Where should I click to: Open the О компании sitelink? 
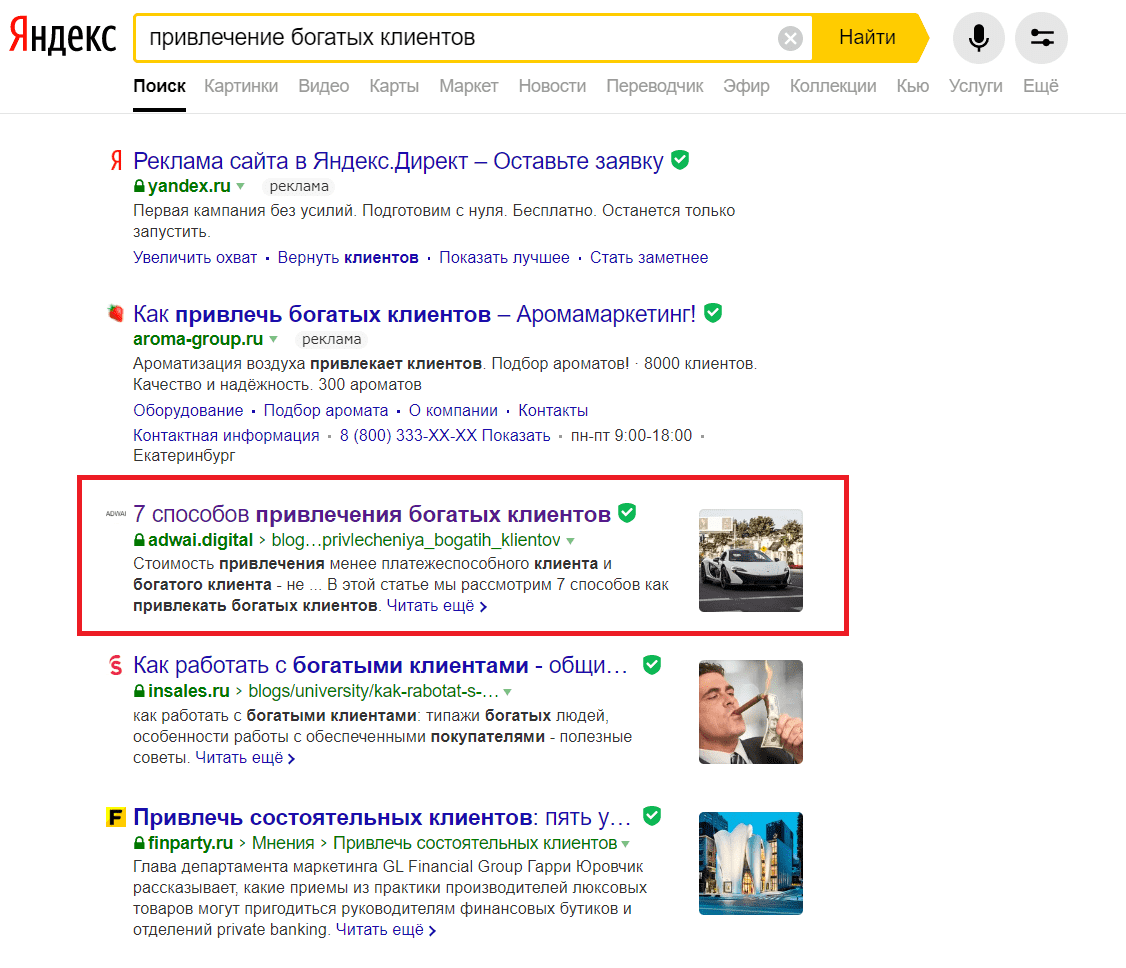tap(453, 410)
